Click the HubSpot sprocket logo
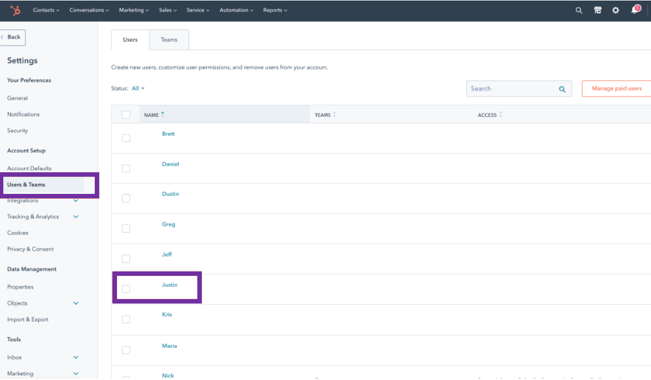The height and width of the screenshot is (380, 651). pyautogui.click(x=15, y=10)
